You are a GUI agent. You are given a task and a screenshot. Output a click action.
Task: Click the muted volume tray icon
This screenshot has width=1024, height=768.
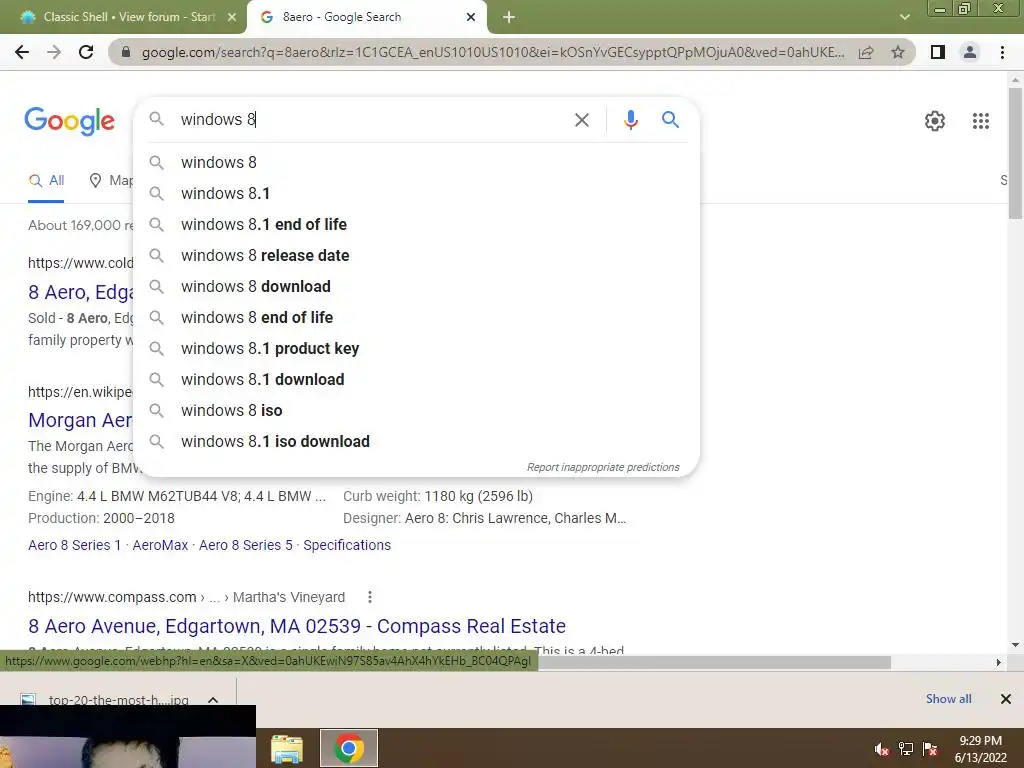pos(882,749)
